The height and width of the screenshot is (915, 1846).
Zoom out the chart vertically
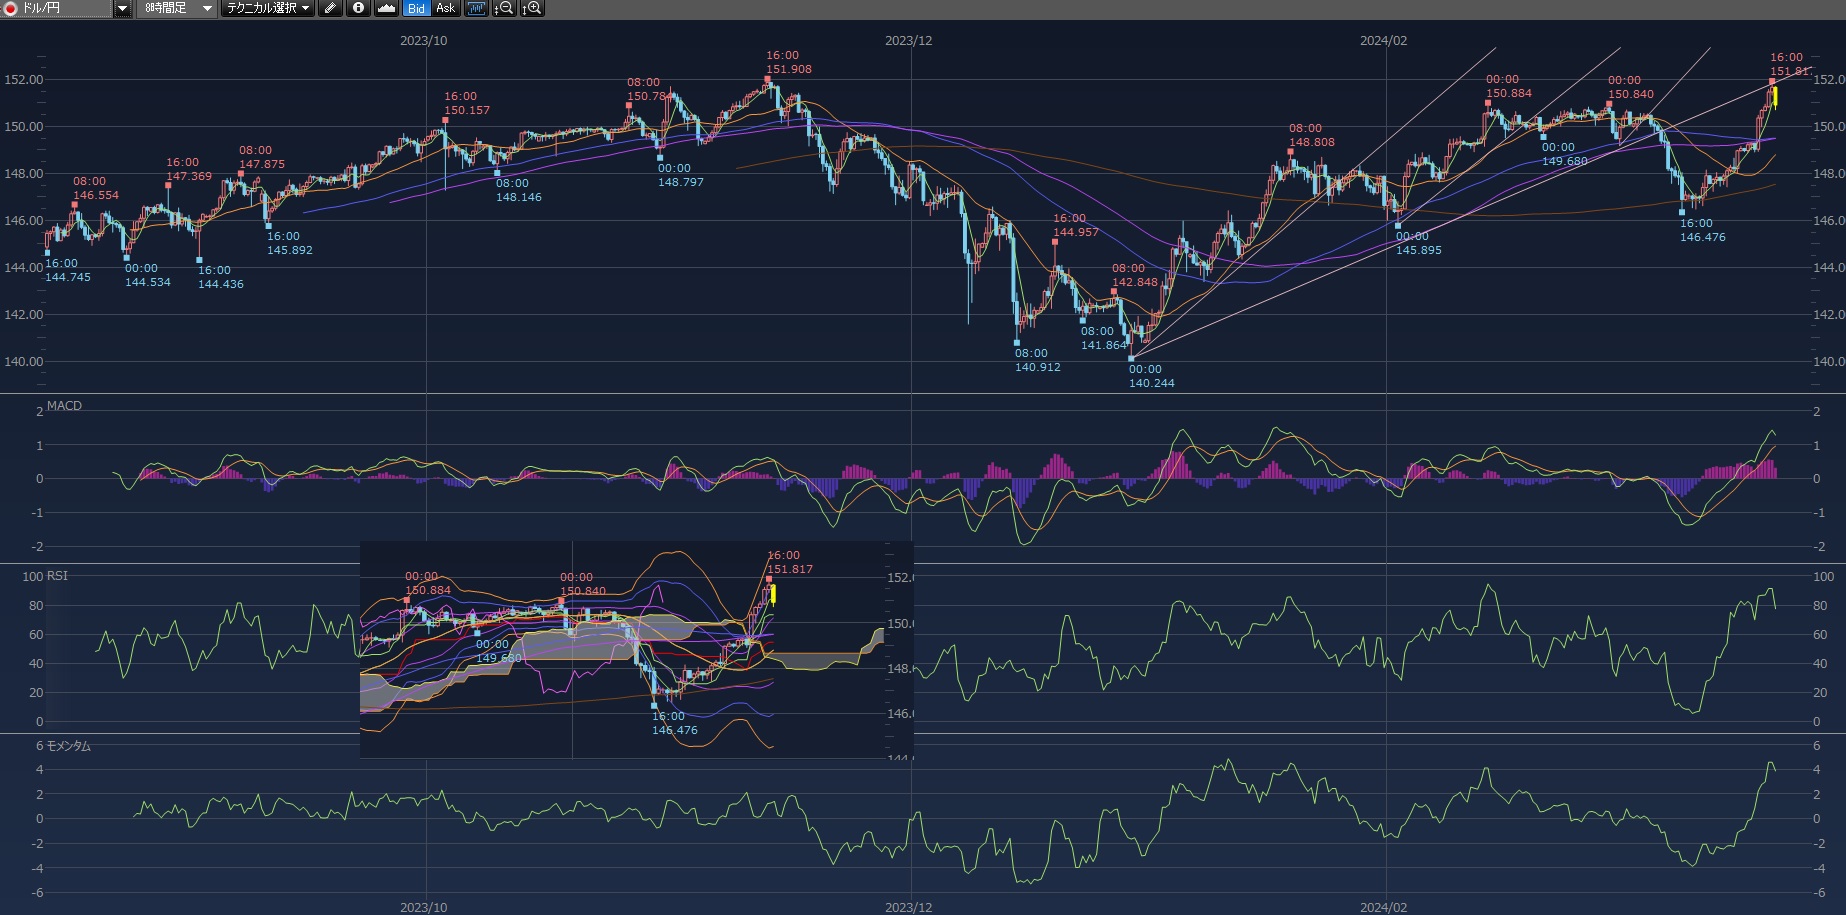tap(504, 8)
